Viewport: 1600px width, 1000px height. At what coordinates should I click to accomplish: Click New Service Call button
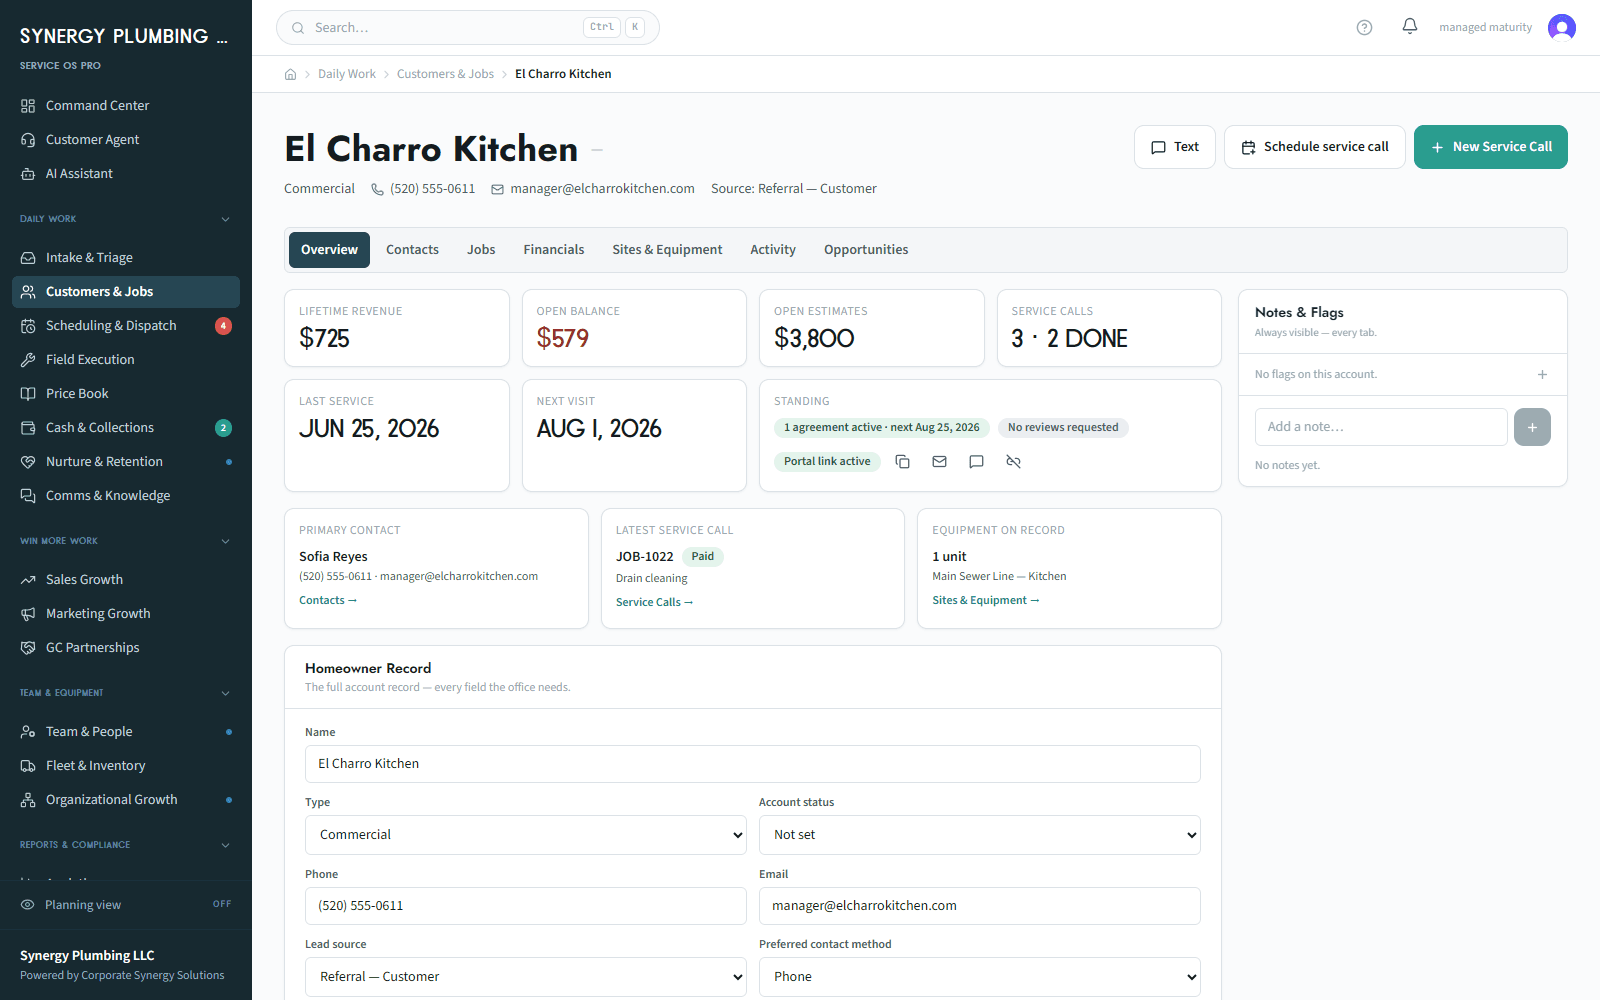[x=1491, y=147]
